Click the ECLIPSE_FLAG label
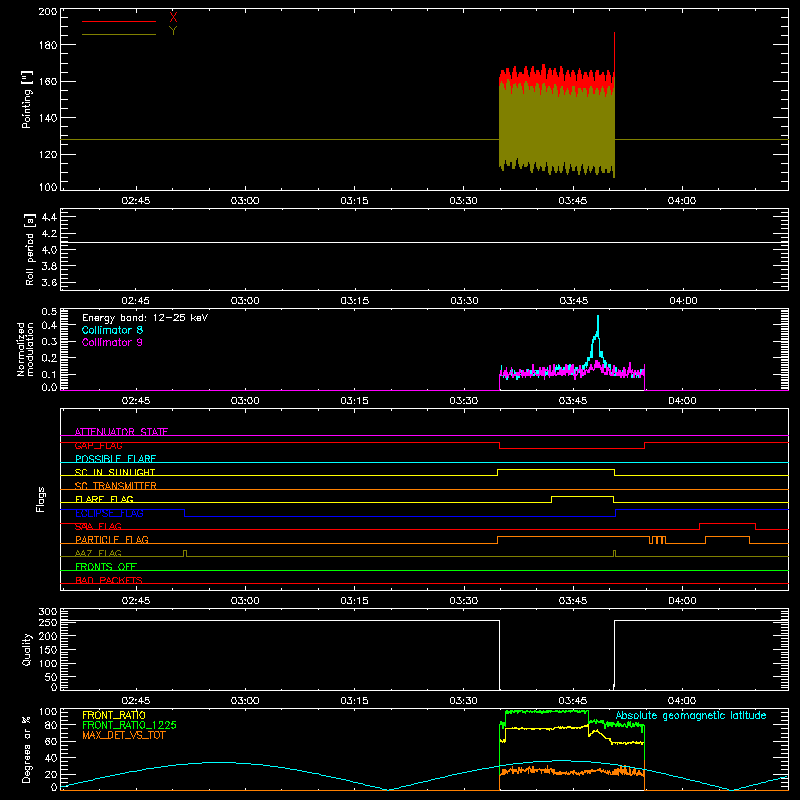 [109, 513]
